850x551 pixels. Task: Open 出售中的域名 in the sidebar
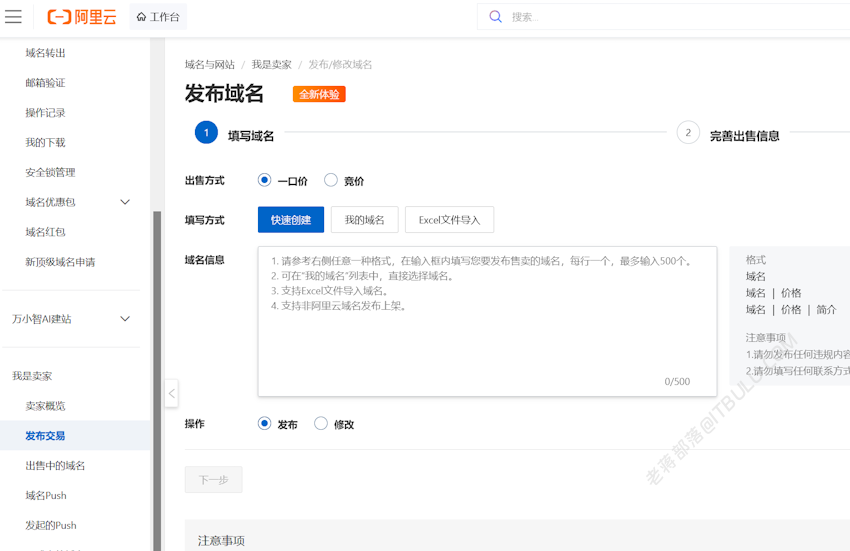55,465
